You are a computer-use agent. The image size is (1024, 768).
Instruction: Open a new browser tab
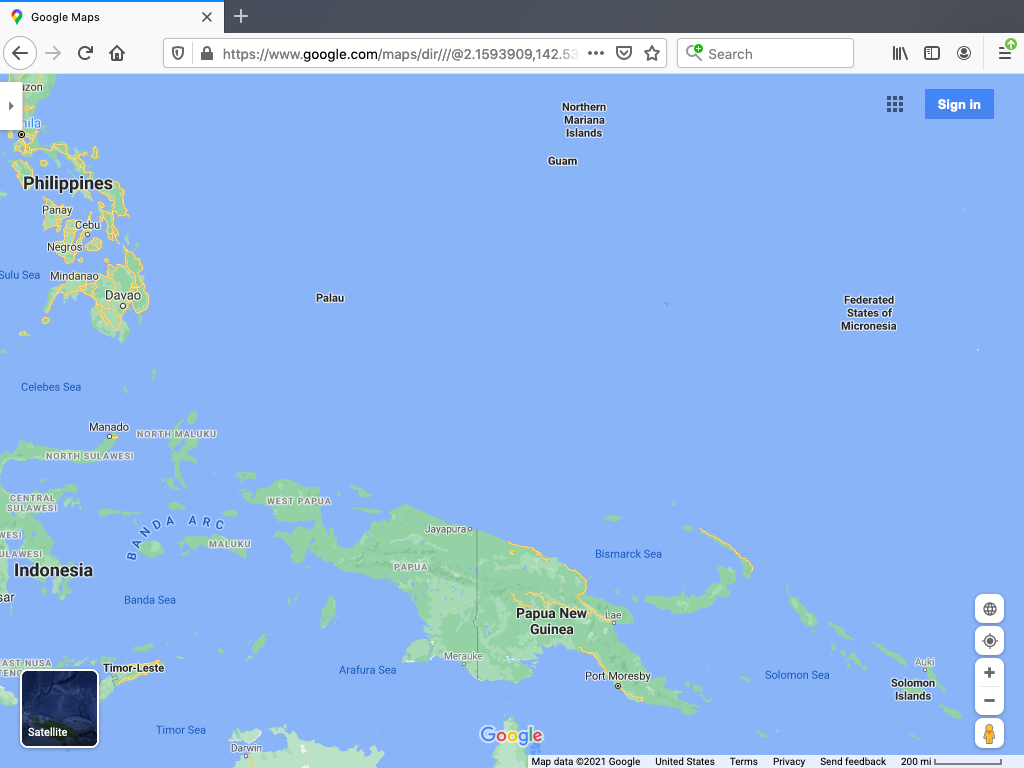point(241,17)
